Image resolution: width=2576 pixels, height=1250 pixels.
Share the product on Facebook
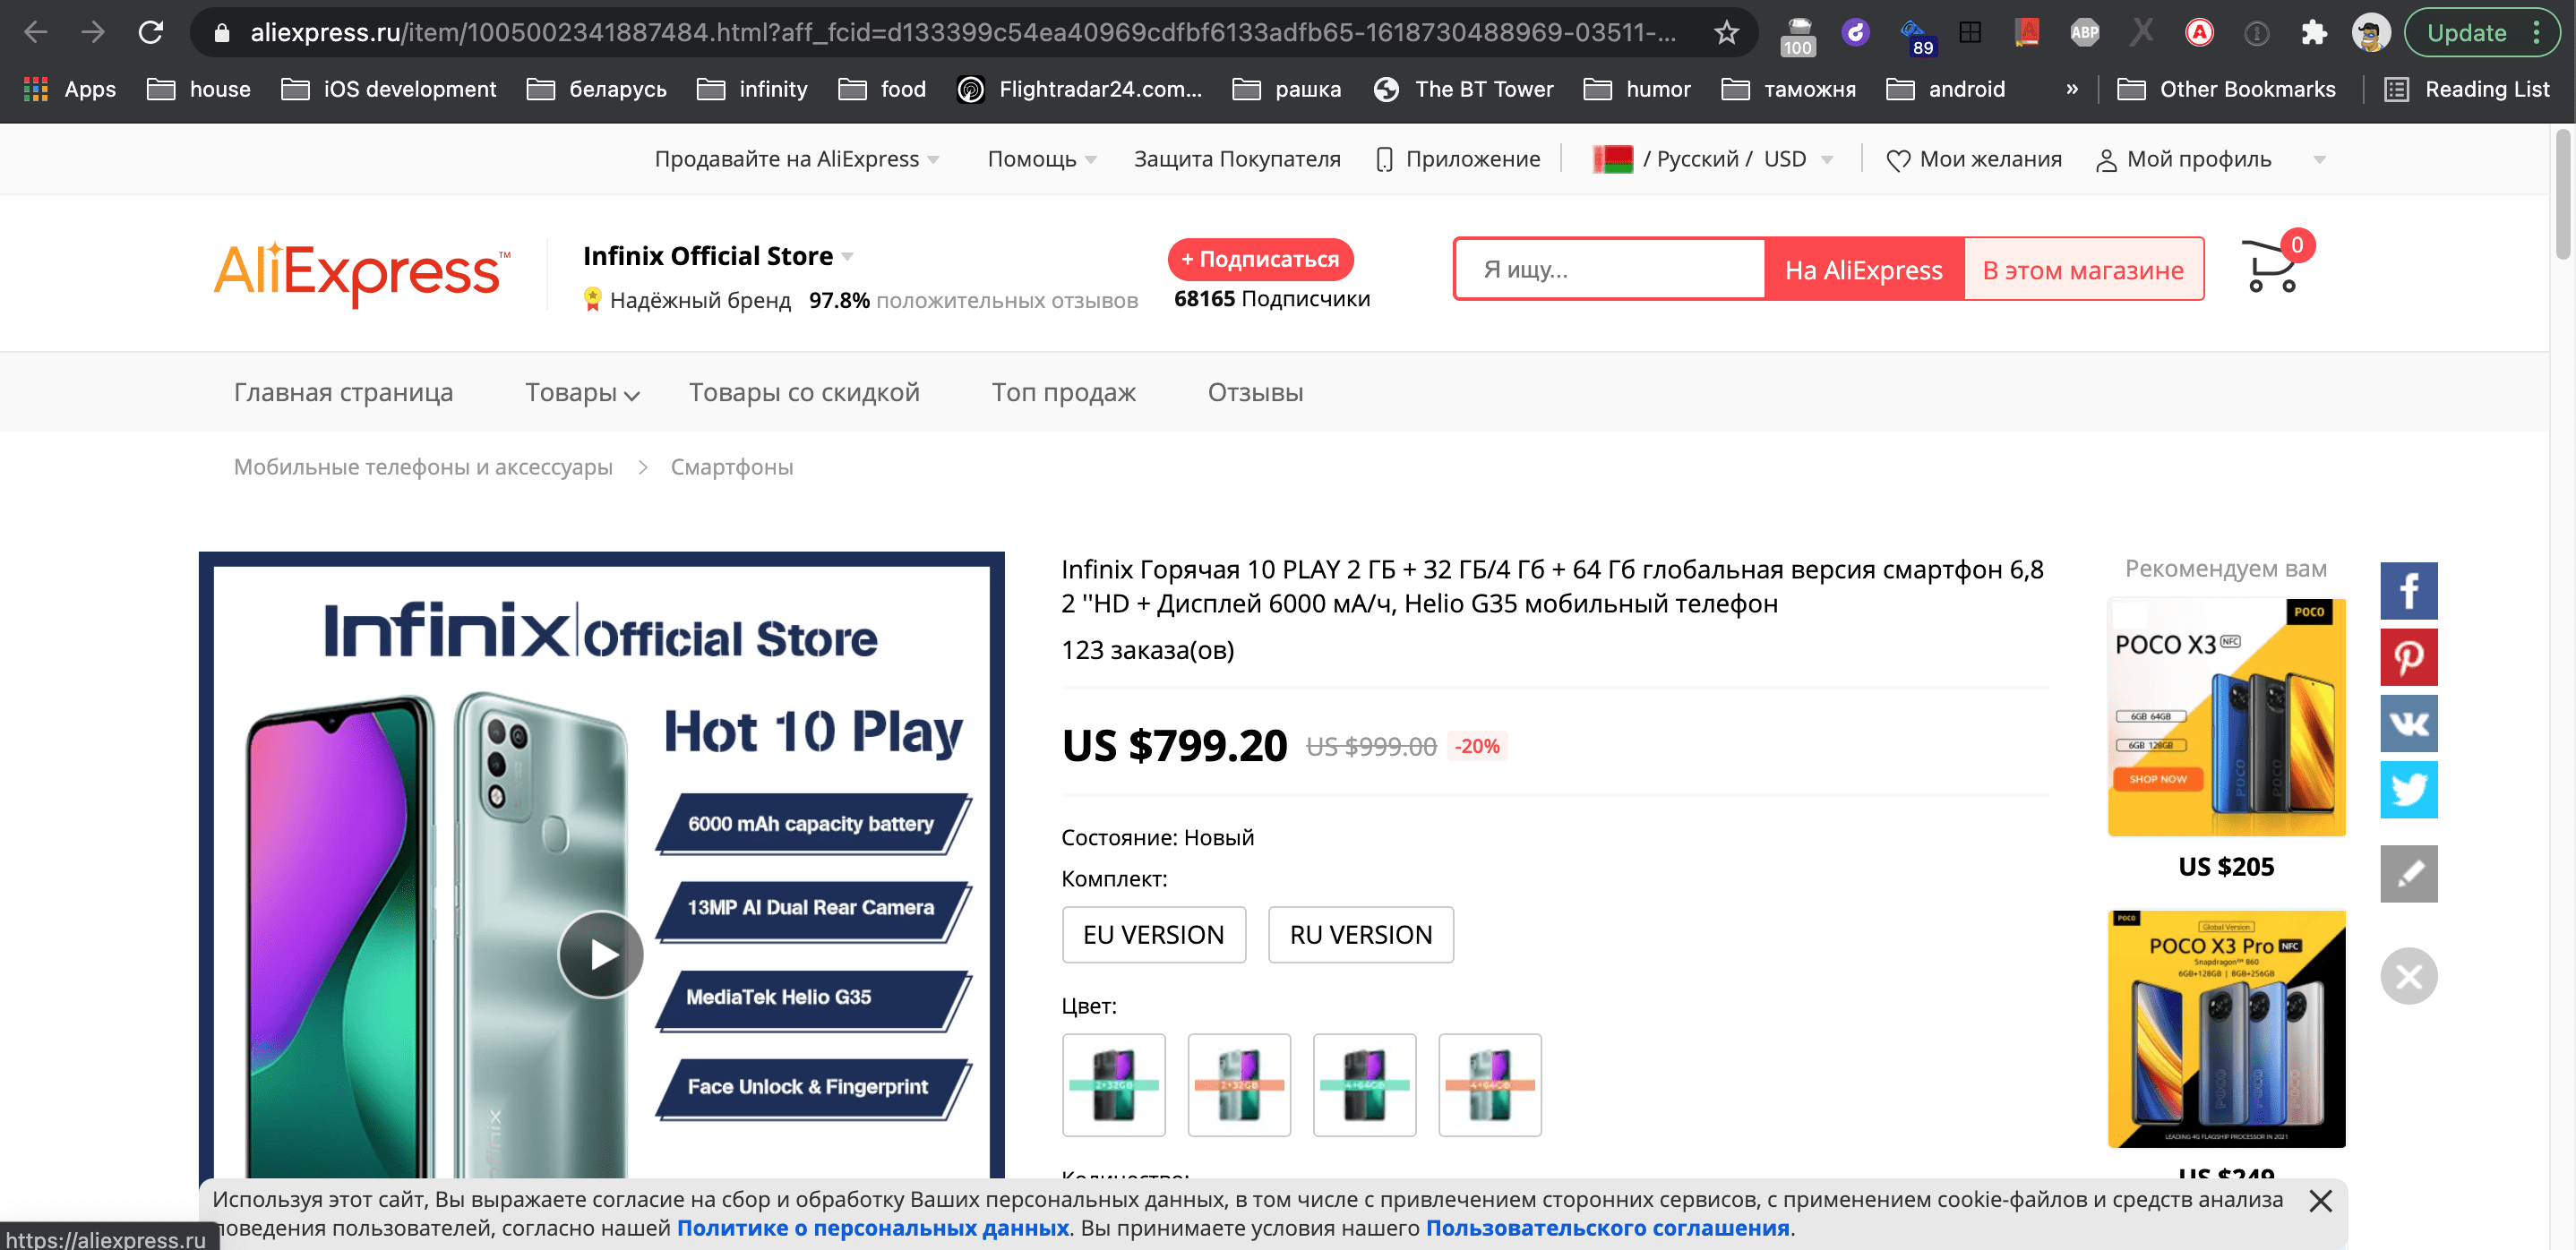pos(2408,591)
